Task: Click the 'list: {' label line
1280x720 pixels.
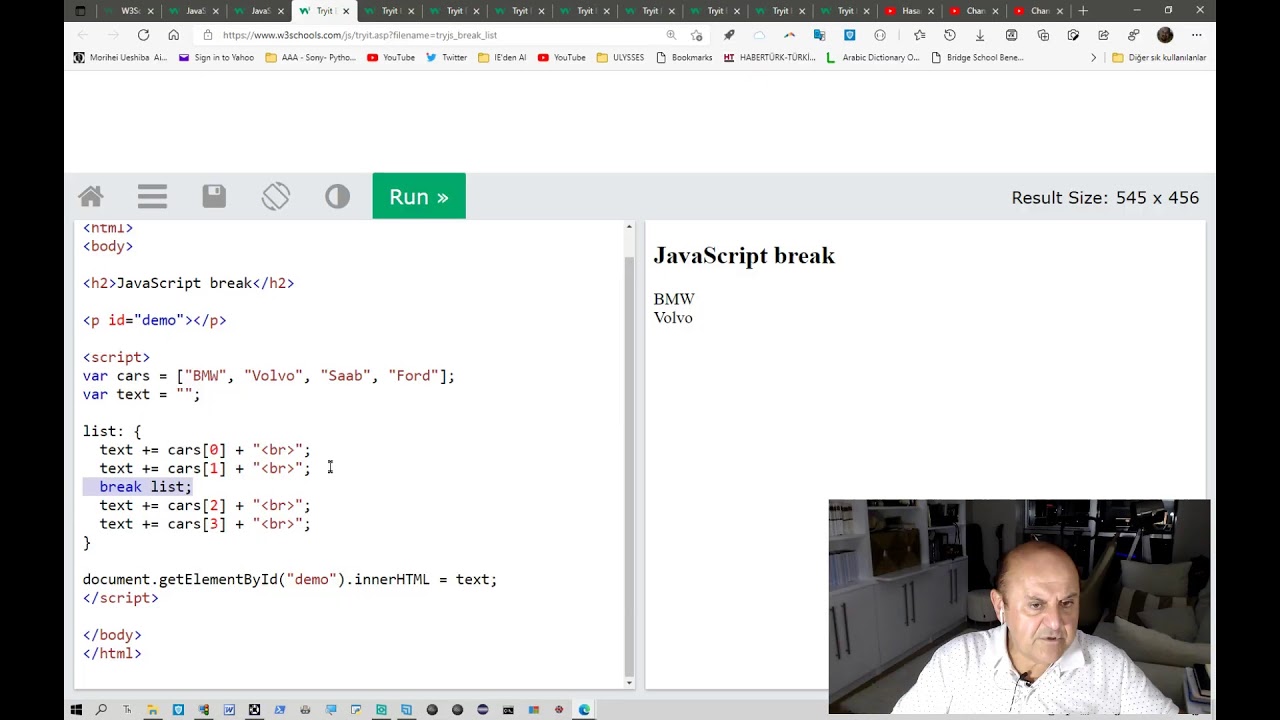Action: (112, 432)
